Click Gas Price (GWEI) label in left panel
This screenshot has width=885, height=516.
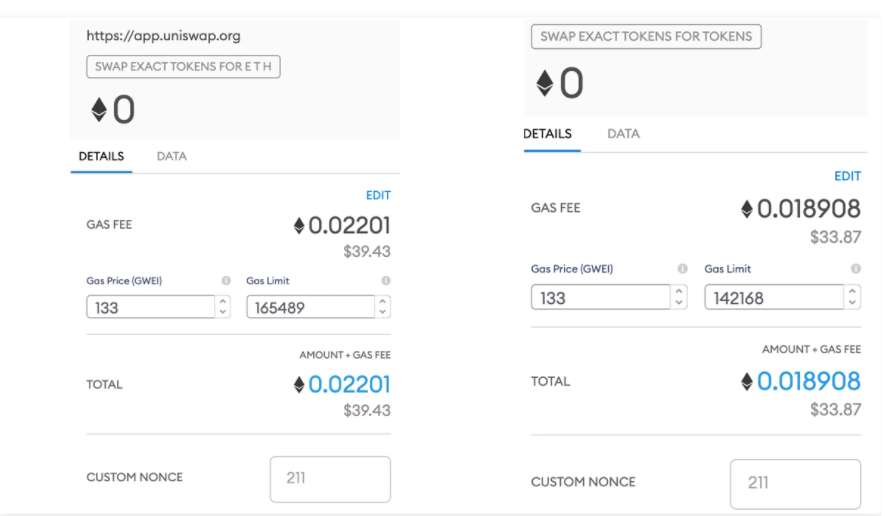click(x=124, y=281)
